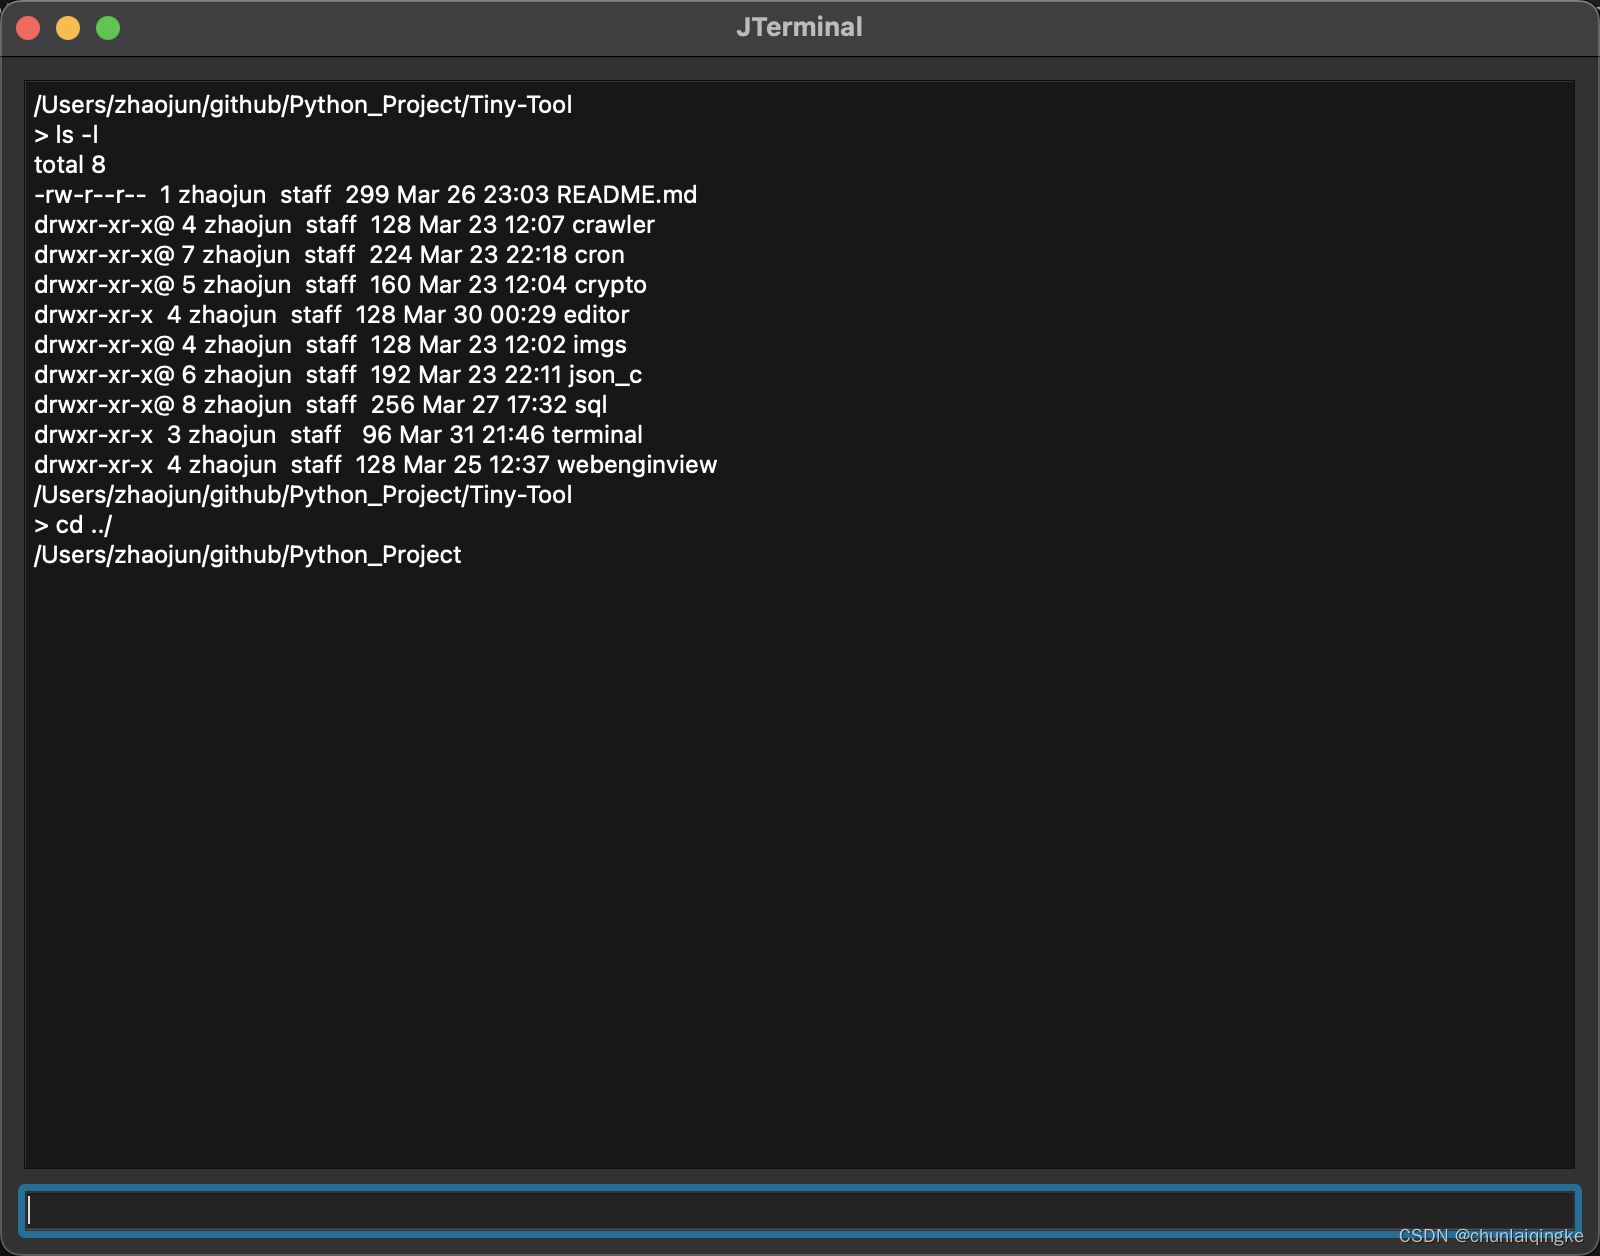Click the yellow minimize button

(67, 28)
